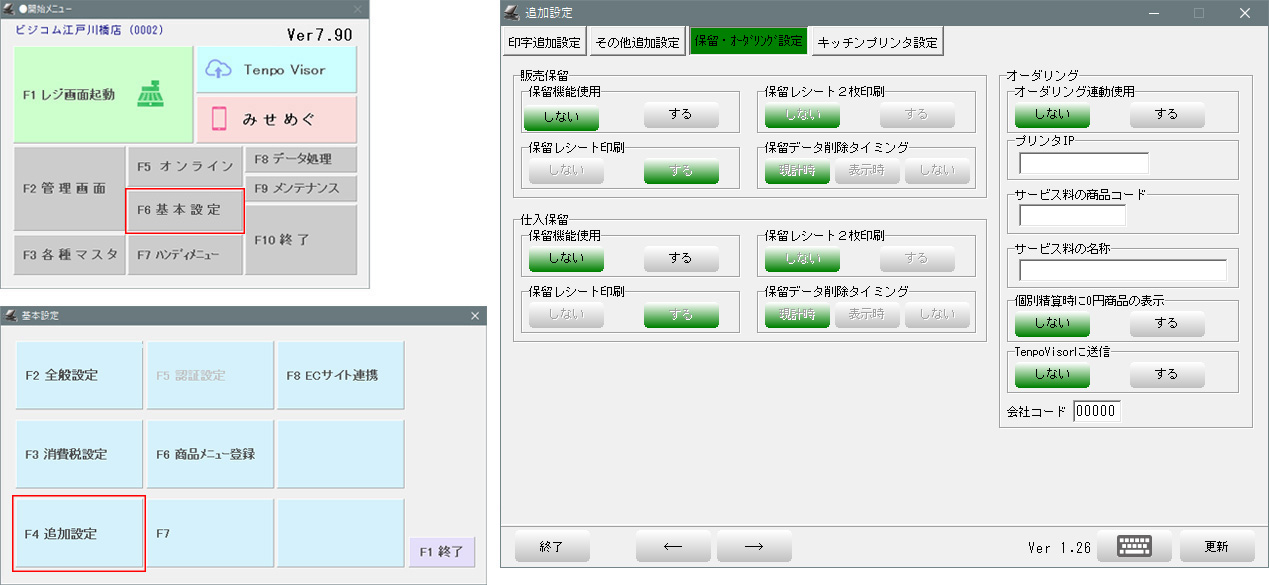
Task: Enable オーダリング連動使用 by selecting する
Action: tap(1166, 114)
